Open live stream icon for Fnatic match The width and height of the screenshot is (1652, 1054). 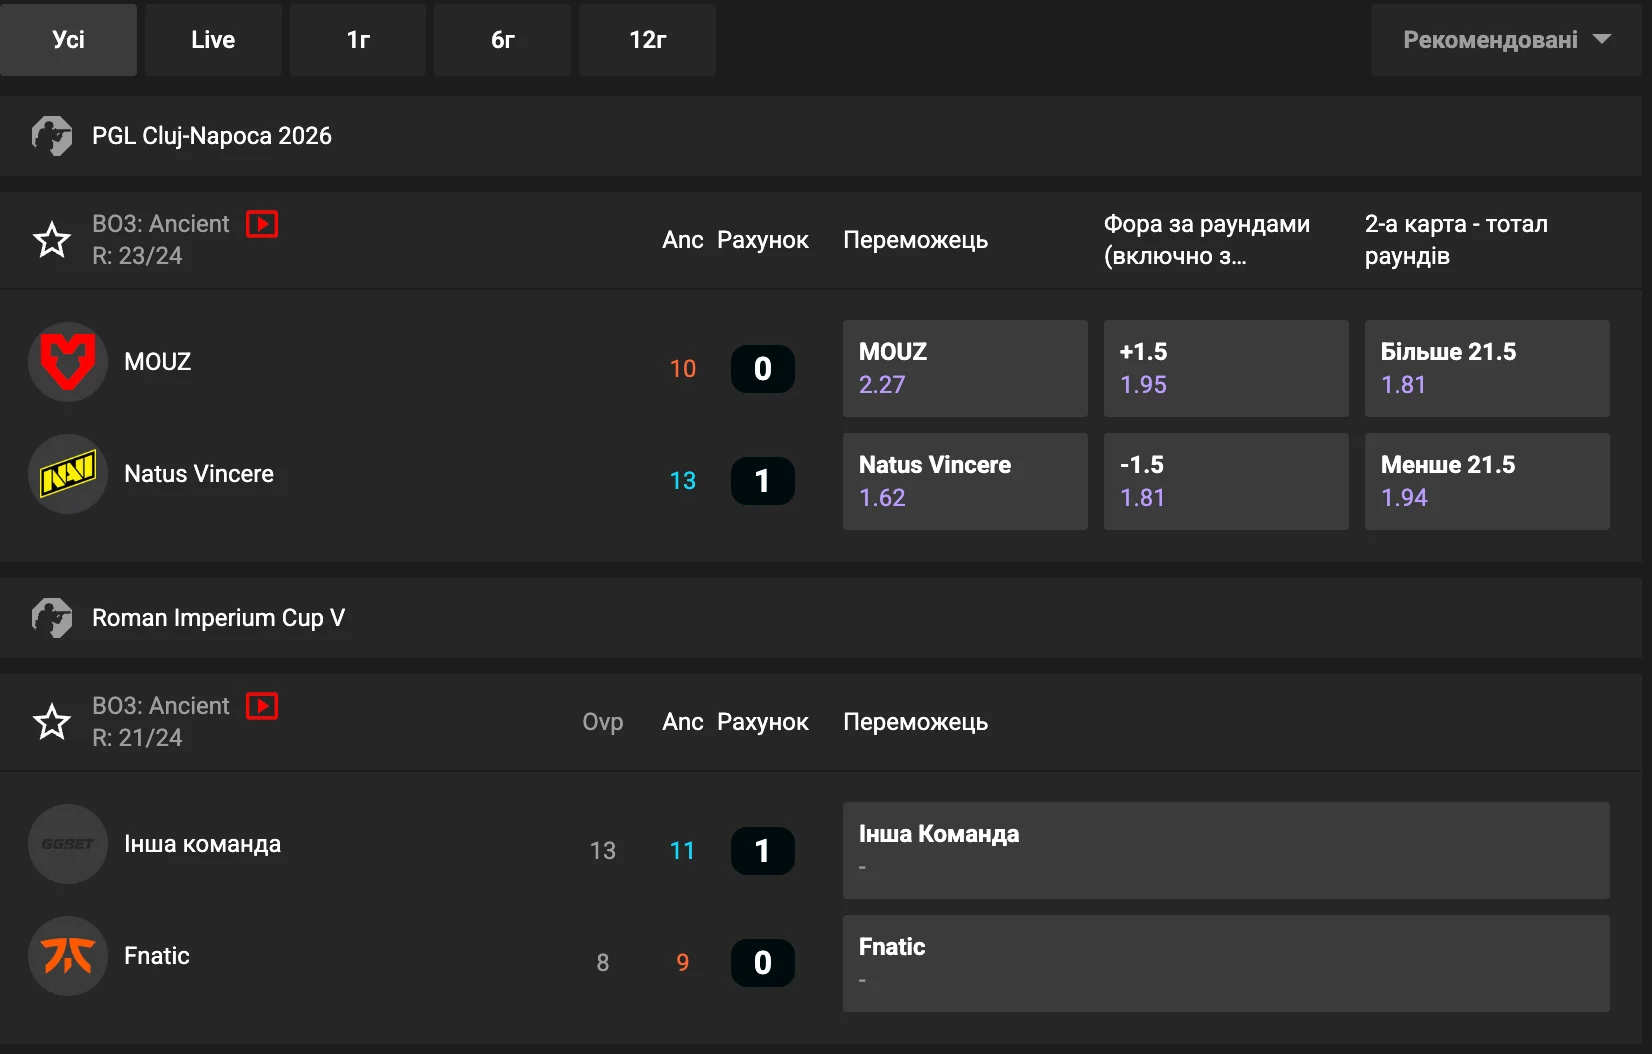tap(262, 706)
